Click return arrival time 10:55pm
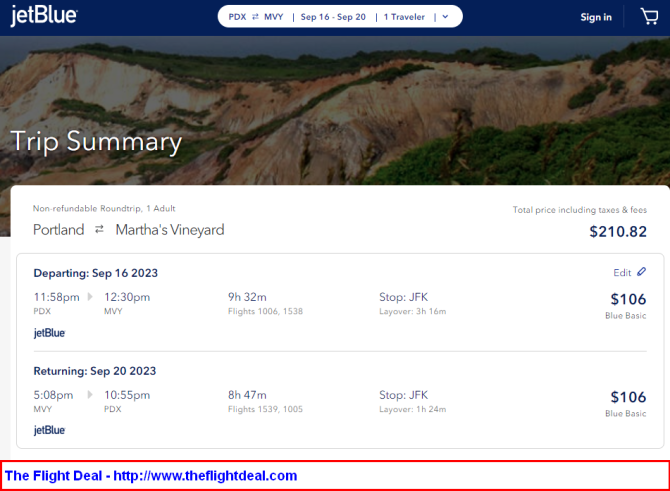The height and width of the screenshot is (491, 670). tap(127, 395)
